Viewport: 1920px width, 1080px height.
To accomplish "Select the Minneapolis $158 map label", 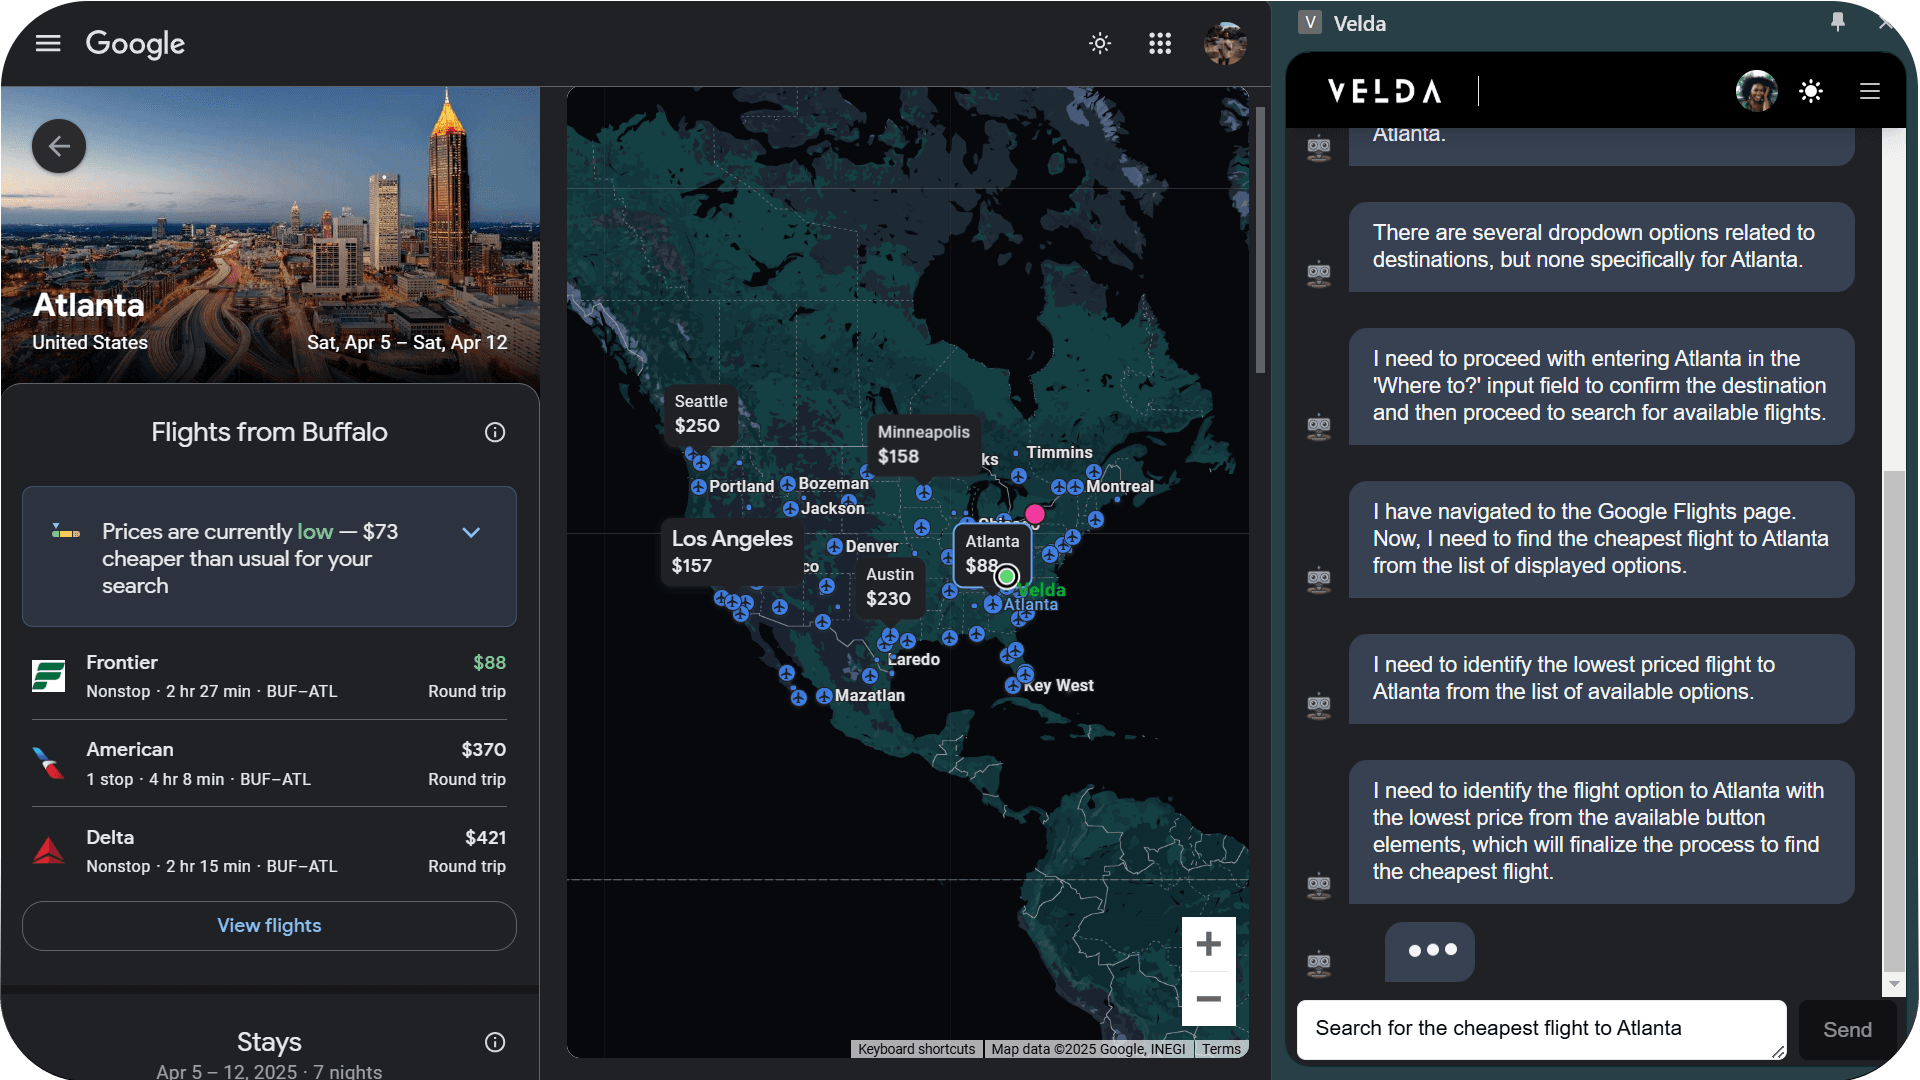I will click(923, 444).
